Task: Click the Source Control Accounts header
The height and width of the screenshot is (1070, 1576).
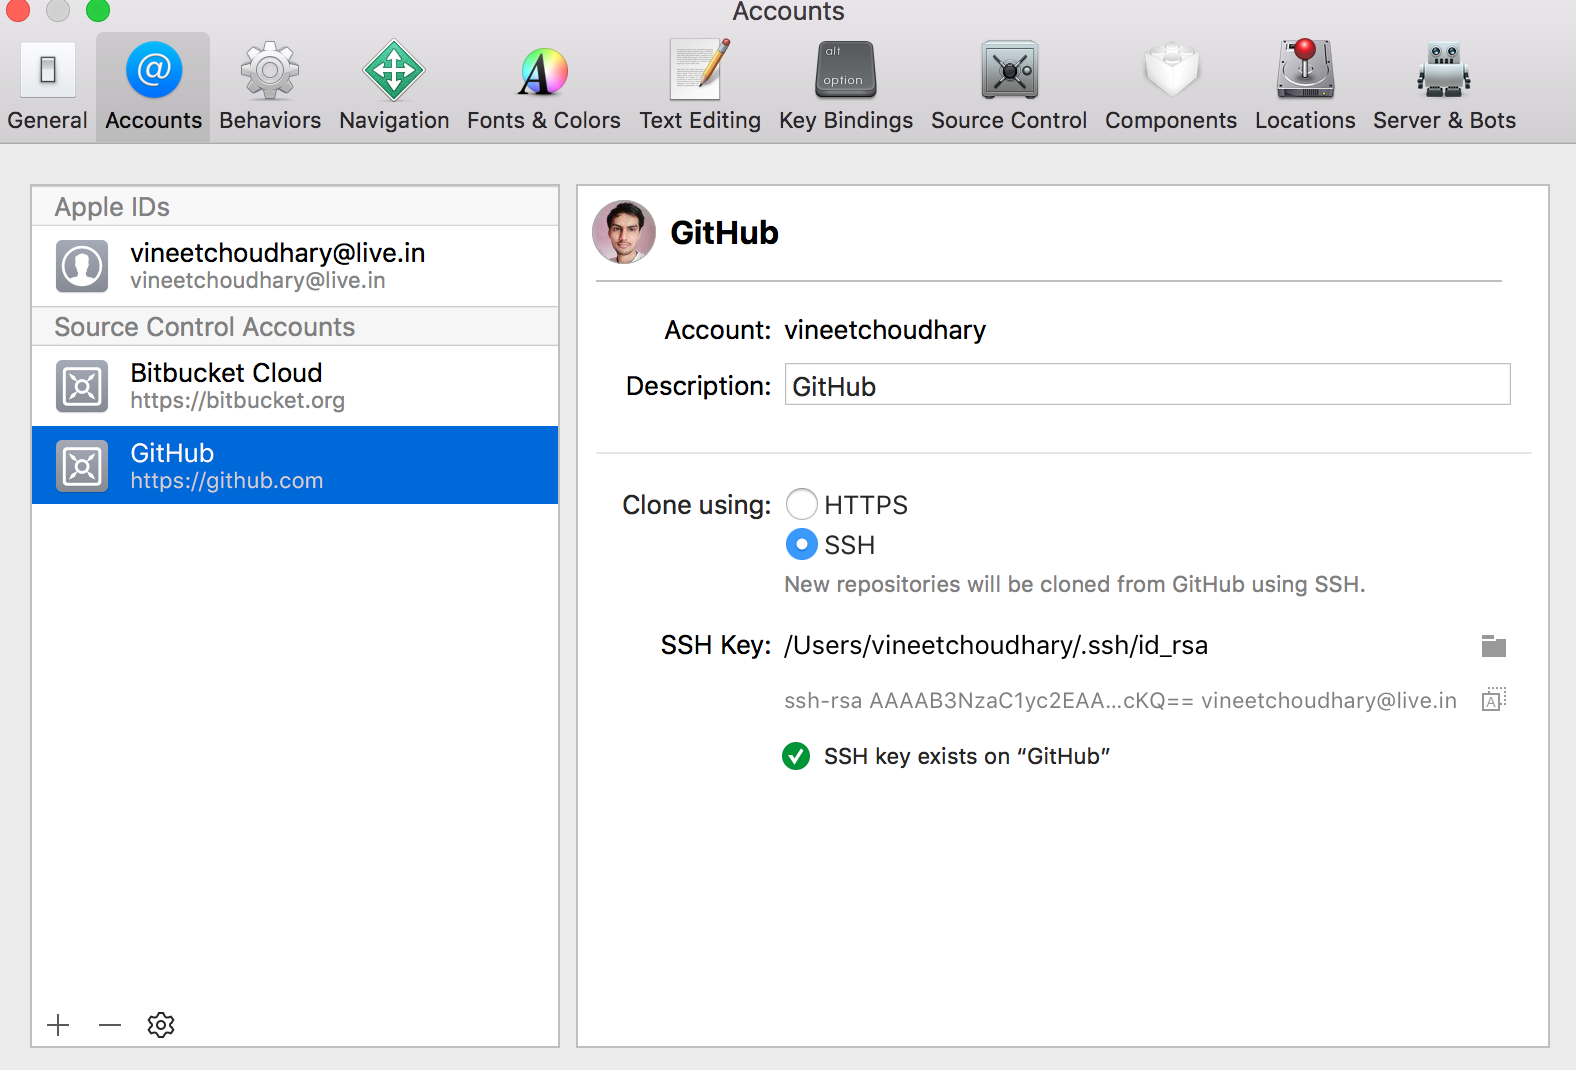Action: pyautogui.click(x=295, y=327)
